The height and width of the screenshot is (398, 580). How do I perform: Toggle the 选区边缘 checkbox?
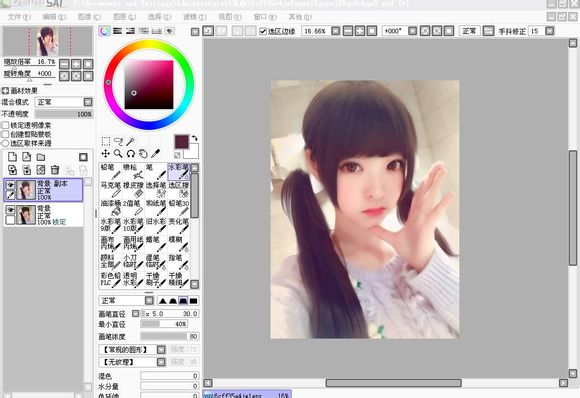click(x=263, y=31)
